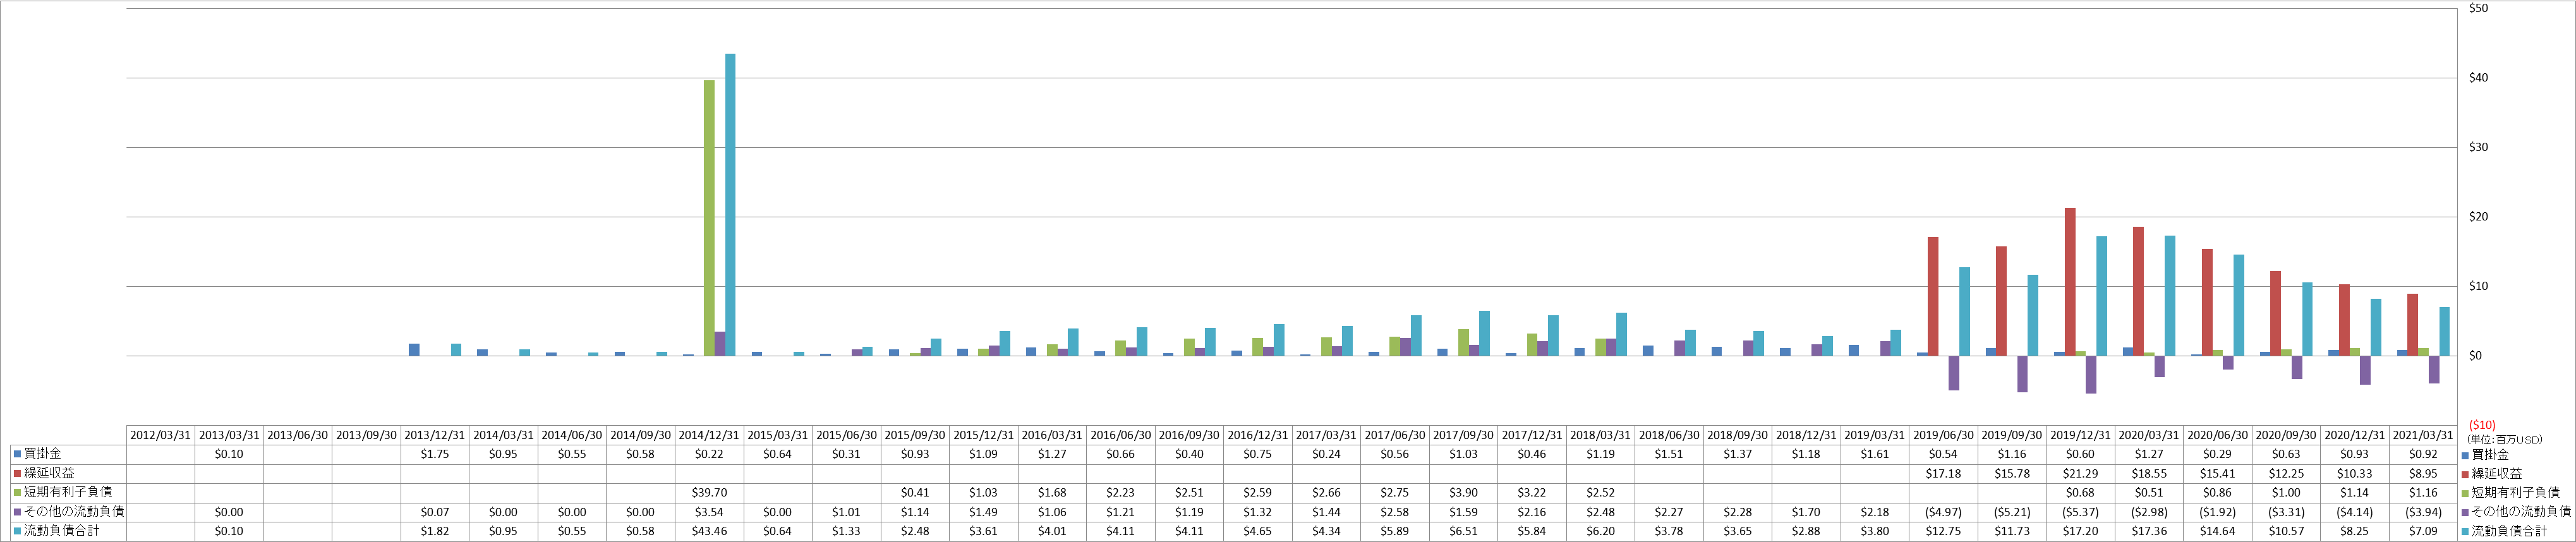This screenshot has height=542, width=2576.
Task: Select the ($4.97) cell
Action: tap(1944, 512)
